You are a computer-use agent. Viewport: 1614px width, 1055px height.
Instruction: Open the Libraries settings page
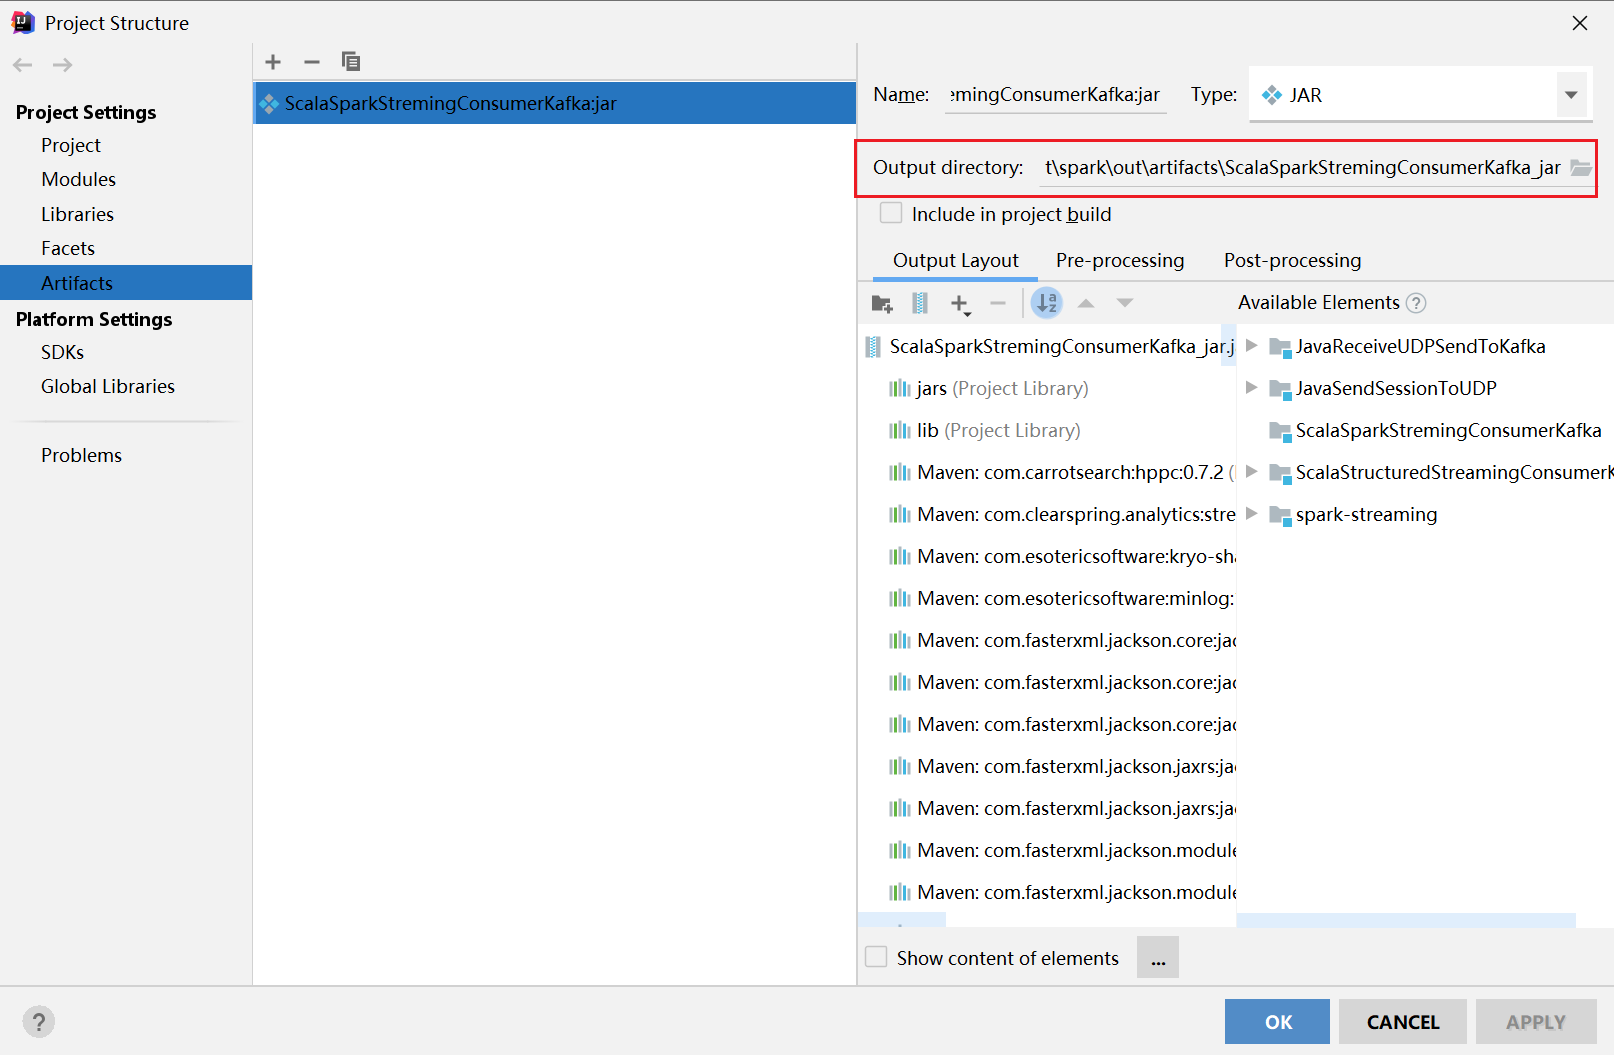(78, 214)
